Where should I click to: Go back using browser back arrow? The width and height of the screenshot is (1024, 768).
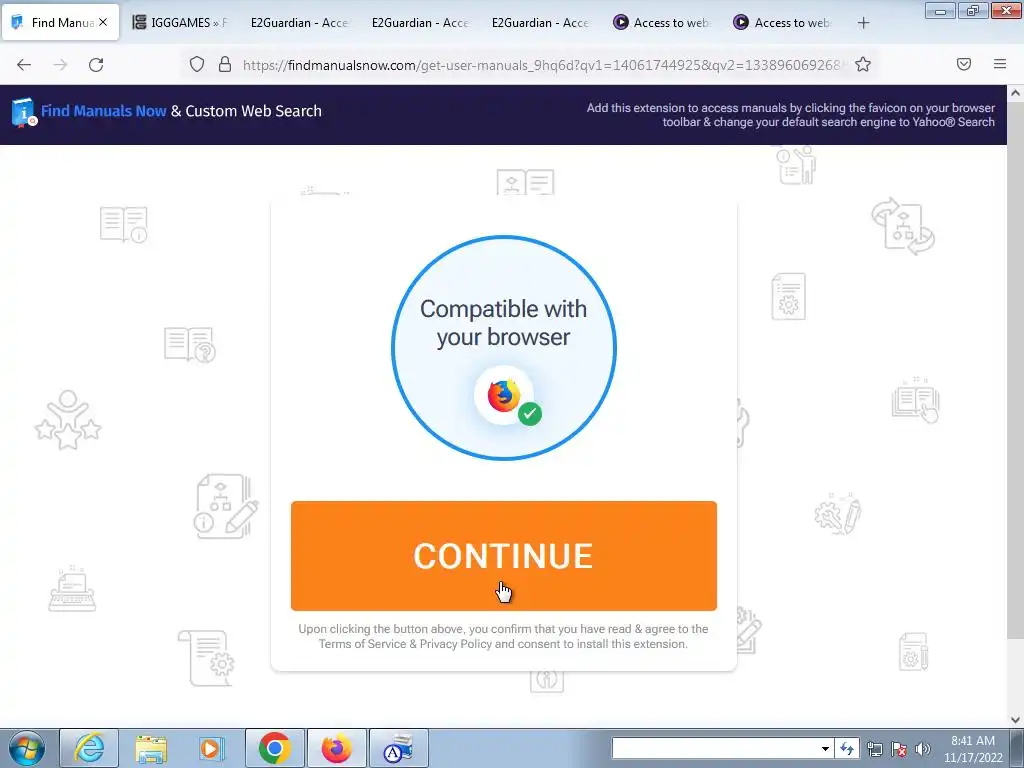[24, 65]
